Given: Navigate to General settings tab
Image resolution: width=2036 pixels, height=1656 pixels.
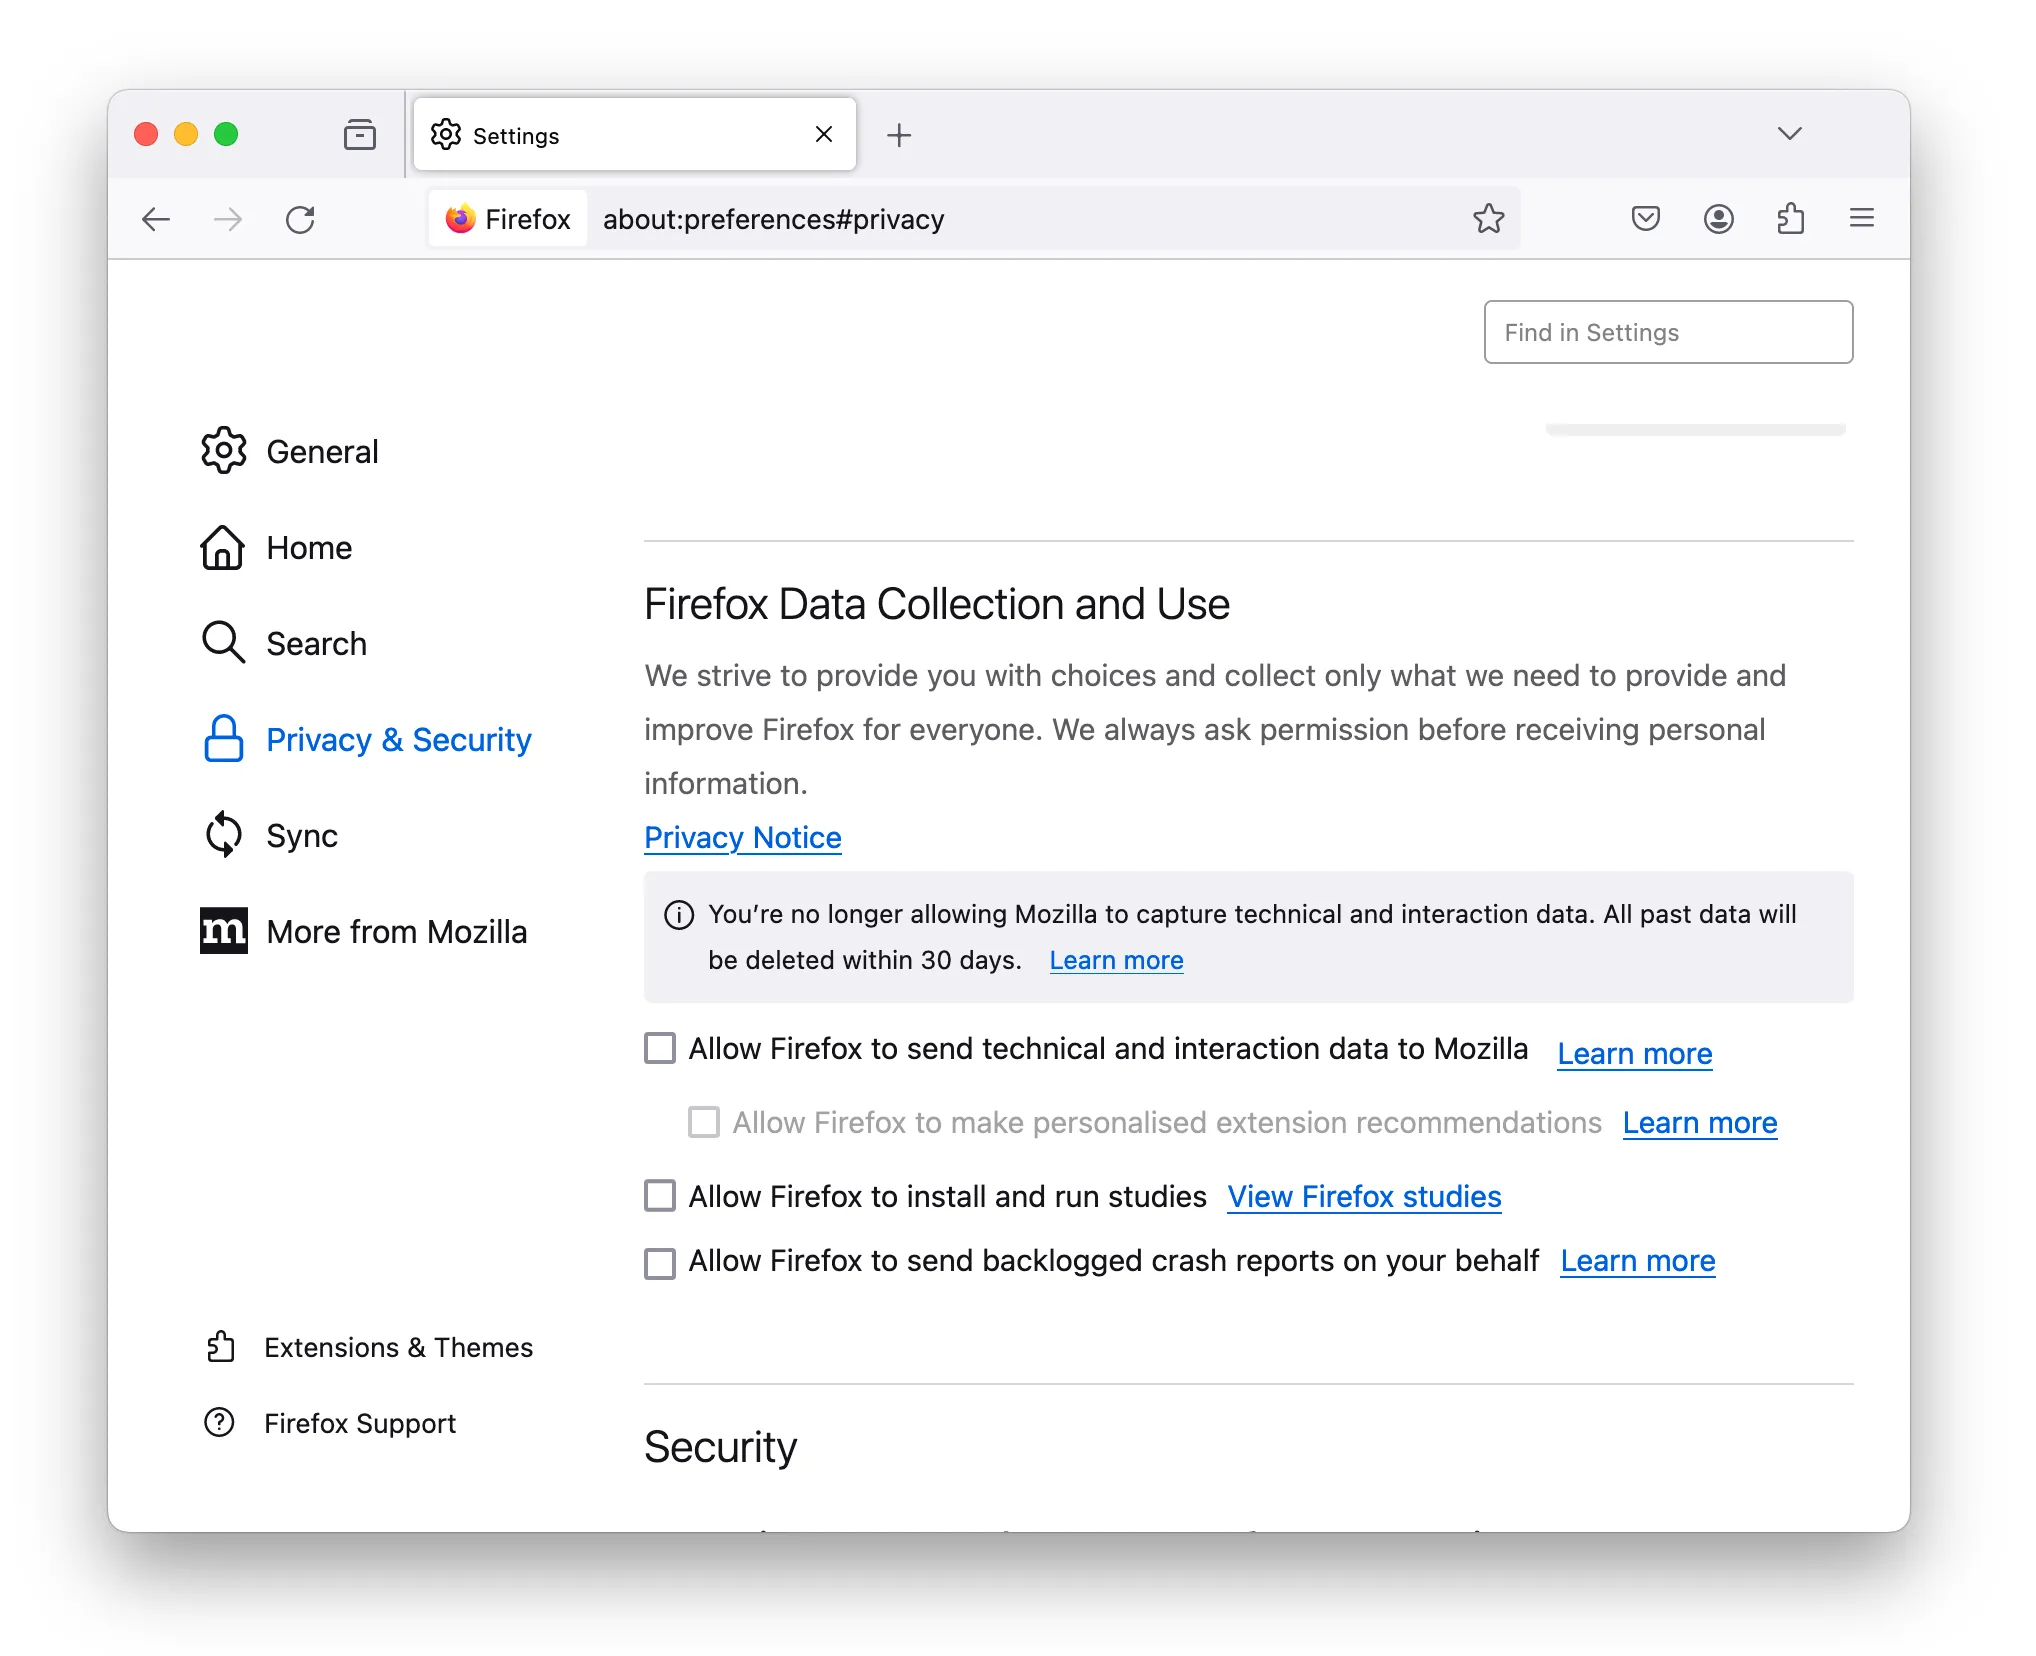Looking at the screenshot, I should tap(321, 449).
